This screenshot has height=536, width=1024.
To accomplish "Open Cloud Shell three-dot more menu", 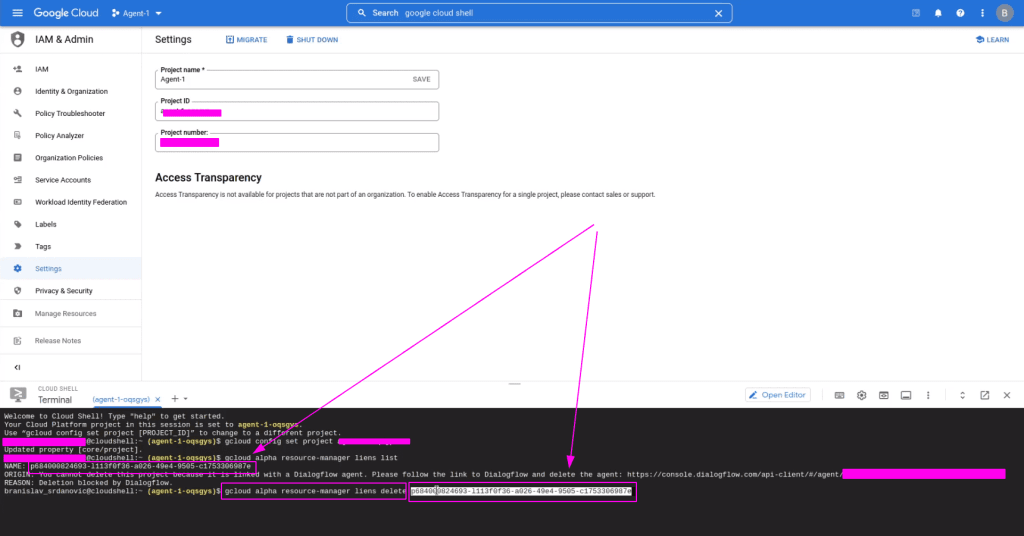I will point(928,396).
